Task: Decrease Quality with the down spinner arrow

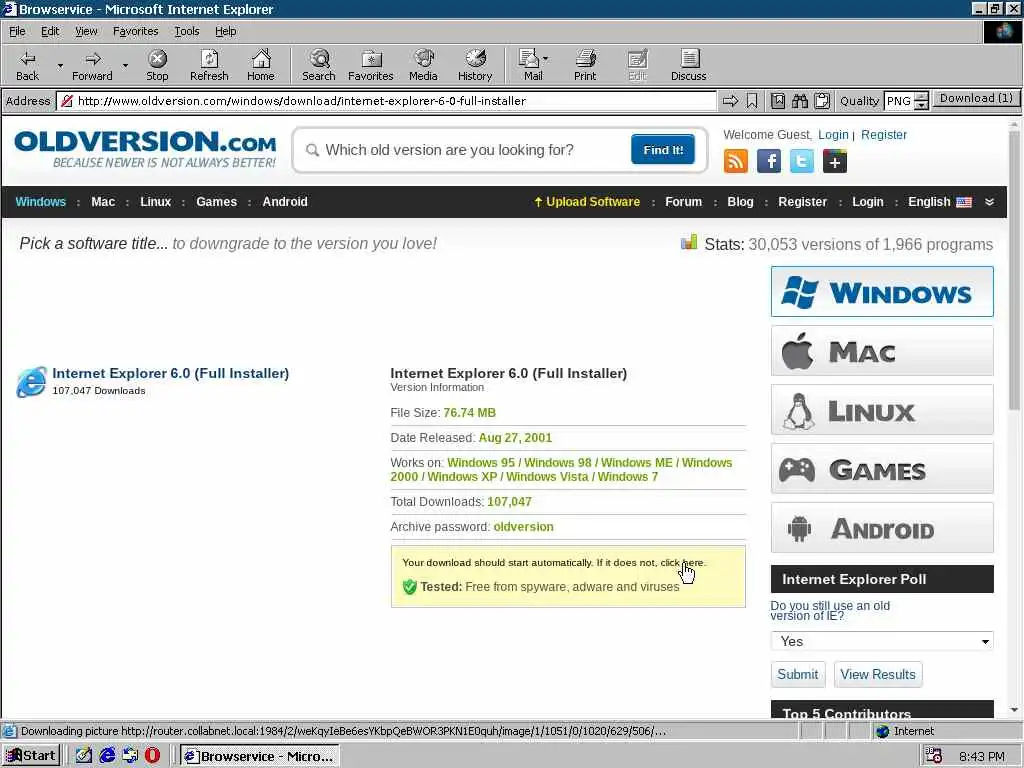Action: 921,105
